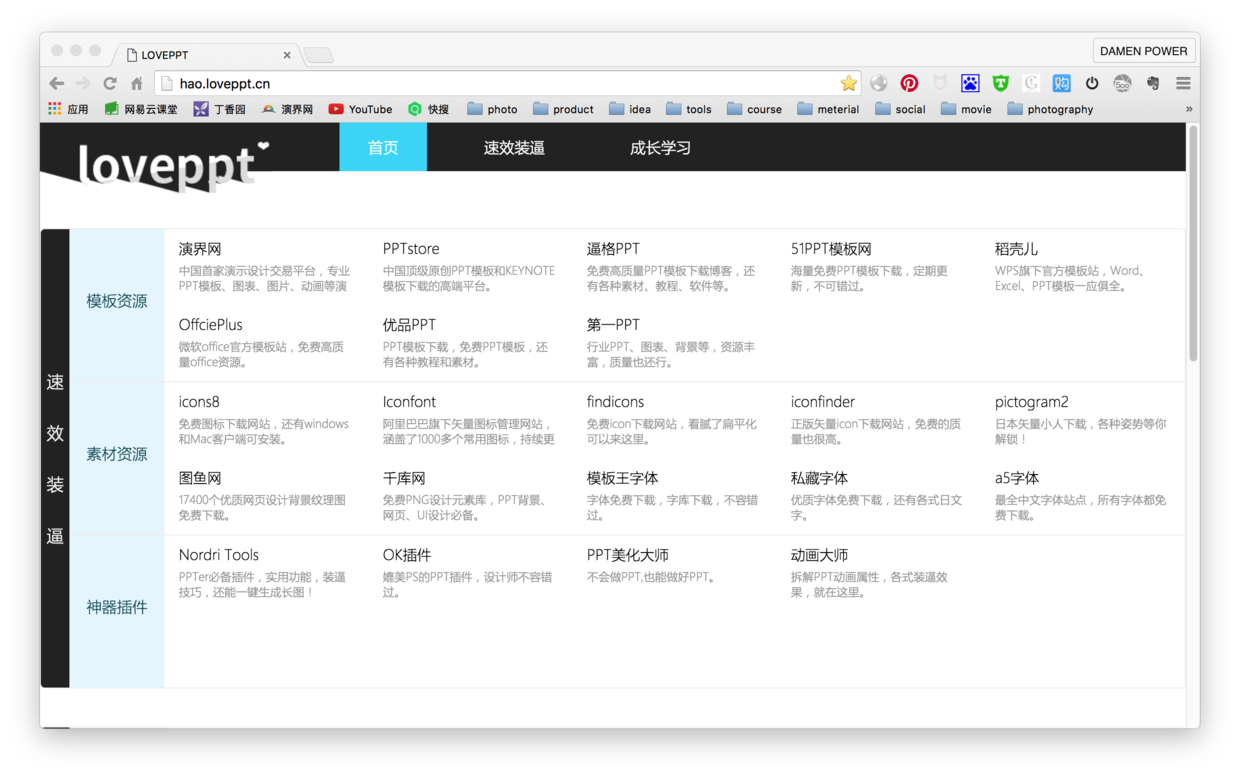Click the address bar URL field
Image resolution: width=1240 pixels, height=776 pixels.
click(507, 84)
